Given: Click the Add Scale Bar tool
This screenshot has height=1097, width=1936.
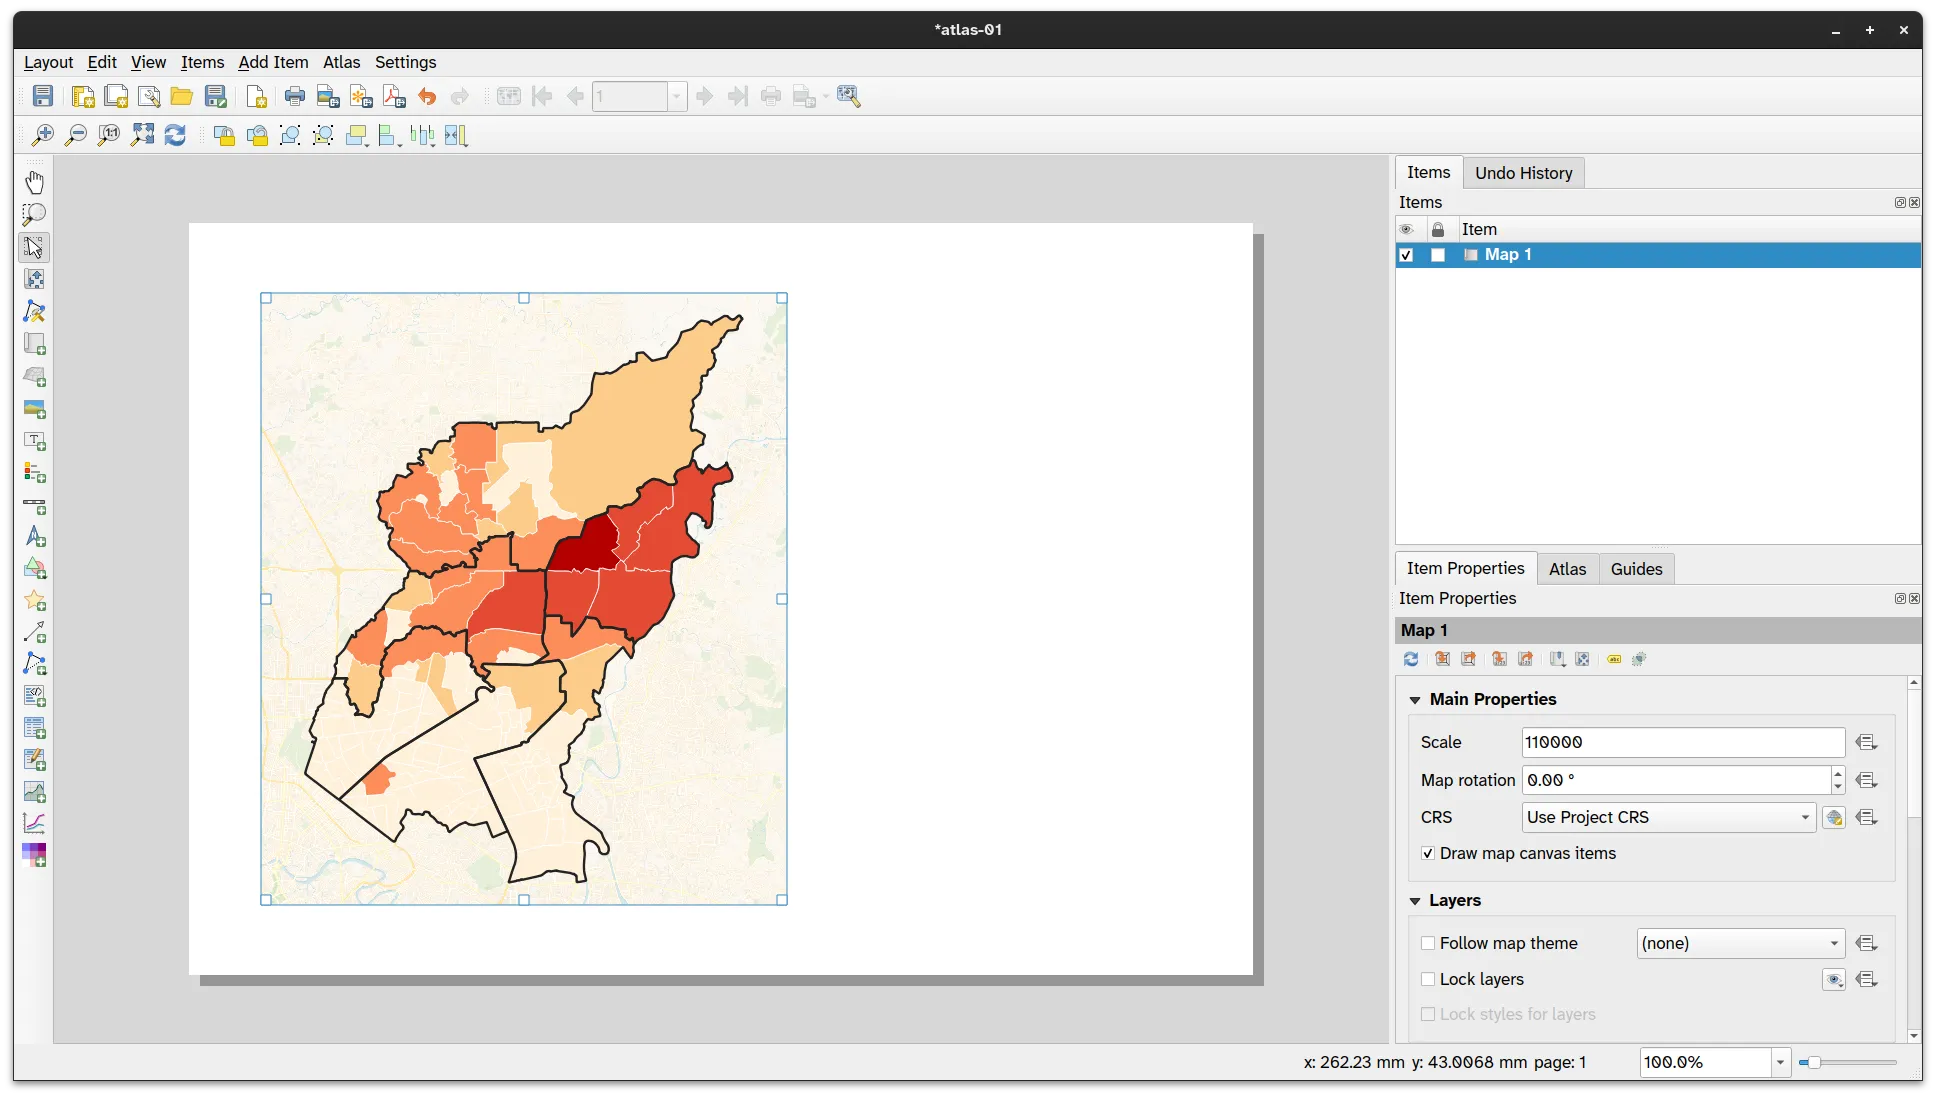Looking at the screenshot, I should [x=34, y=506].
